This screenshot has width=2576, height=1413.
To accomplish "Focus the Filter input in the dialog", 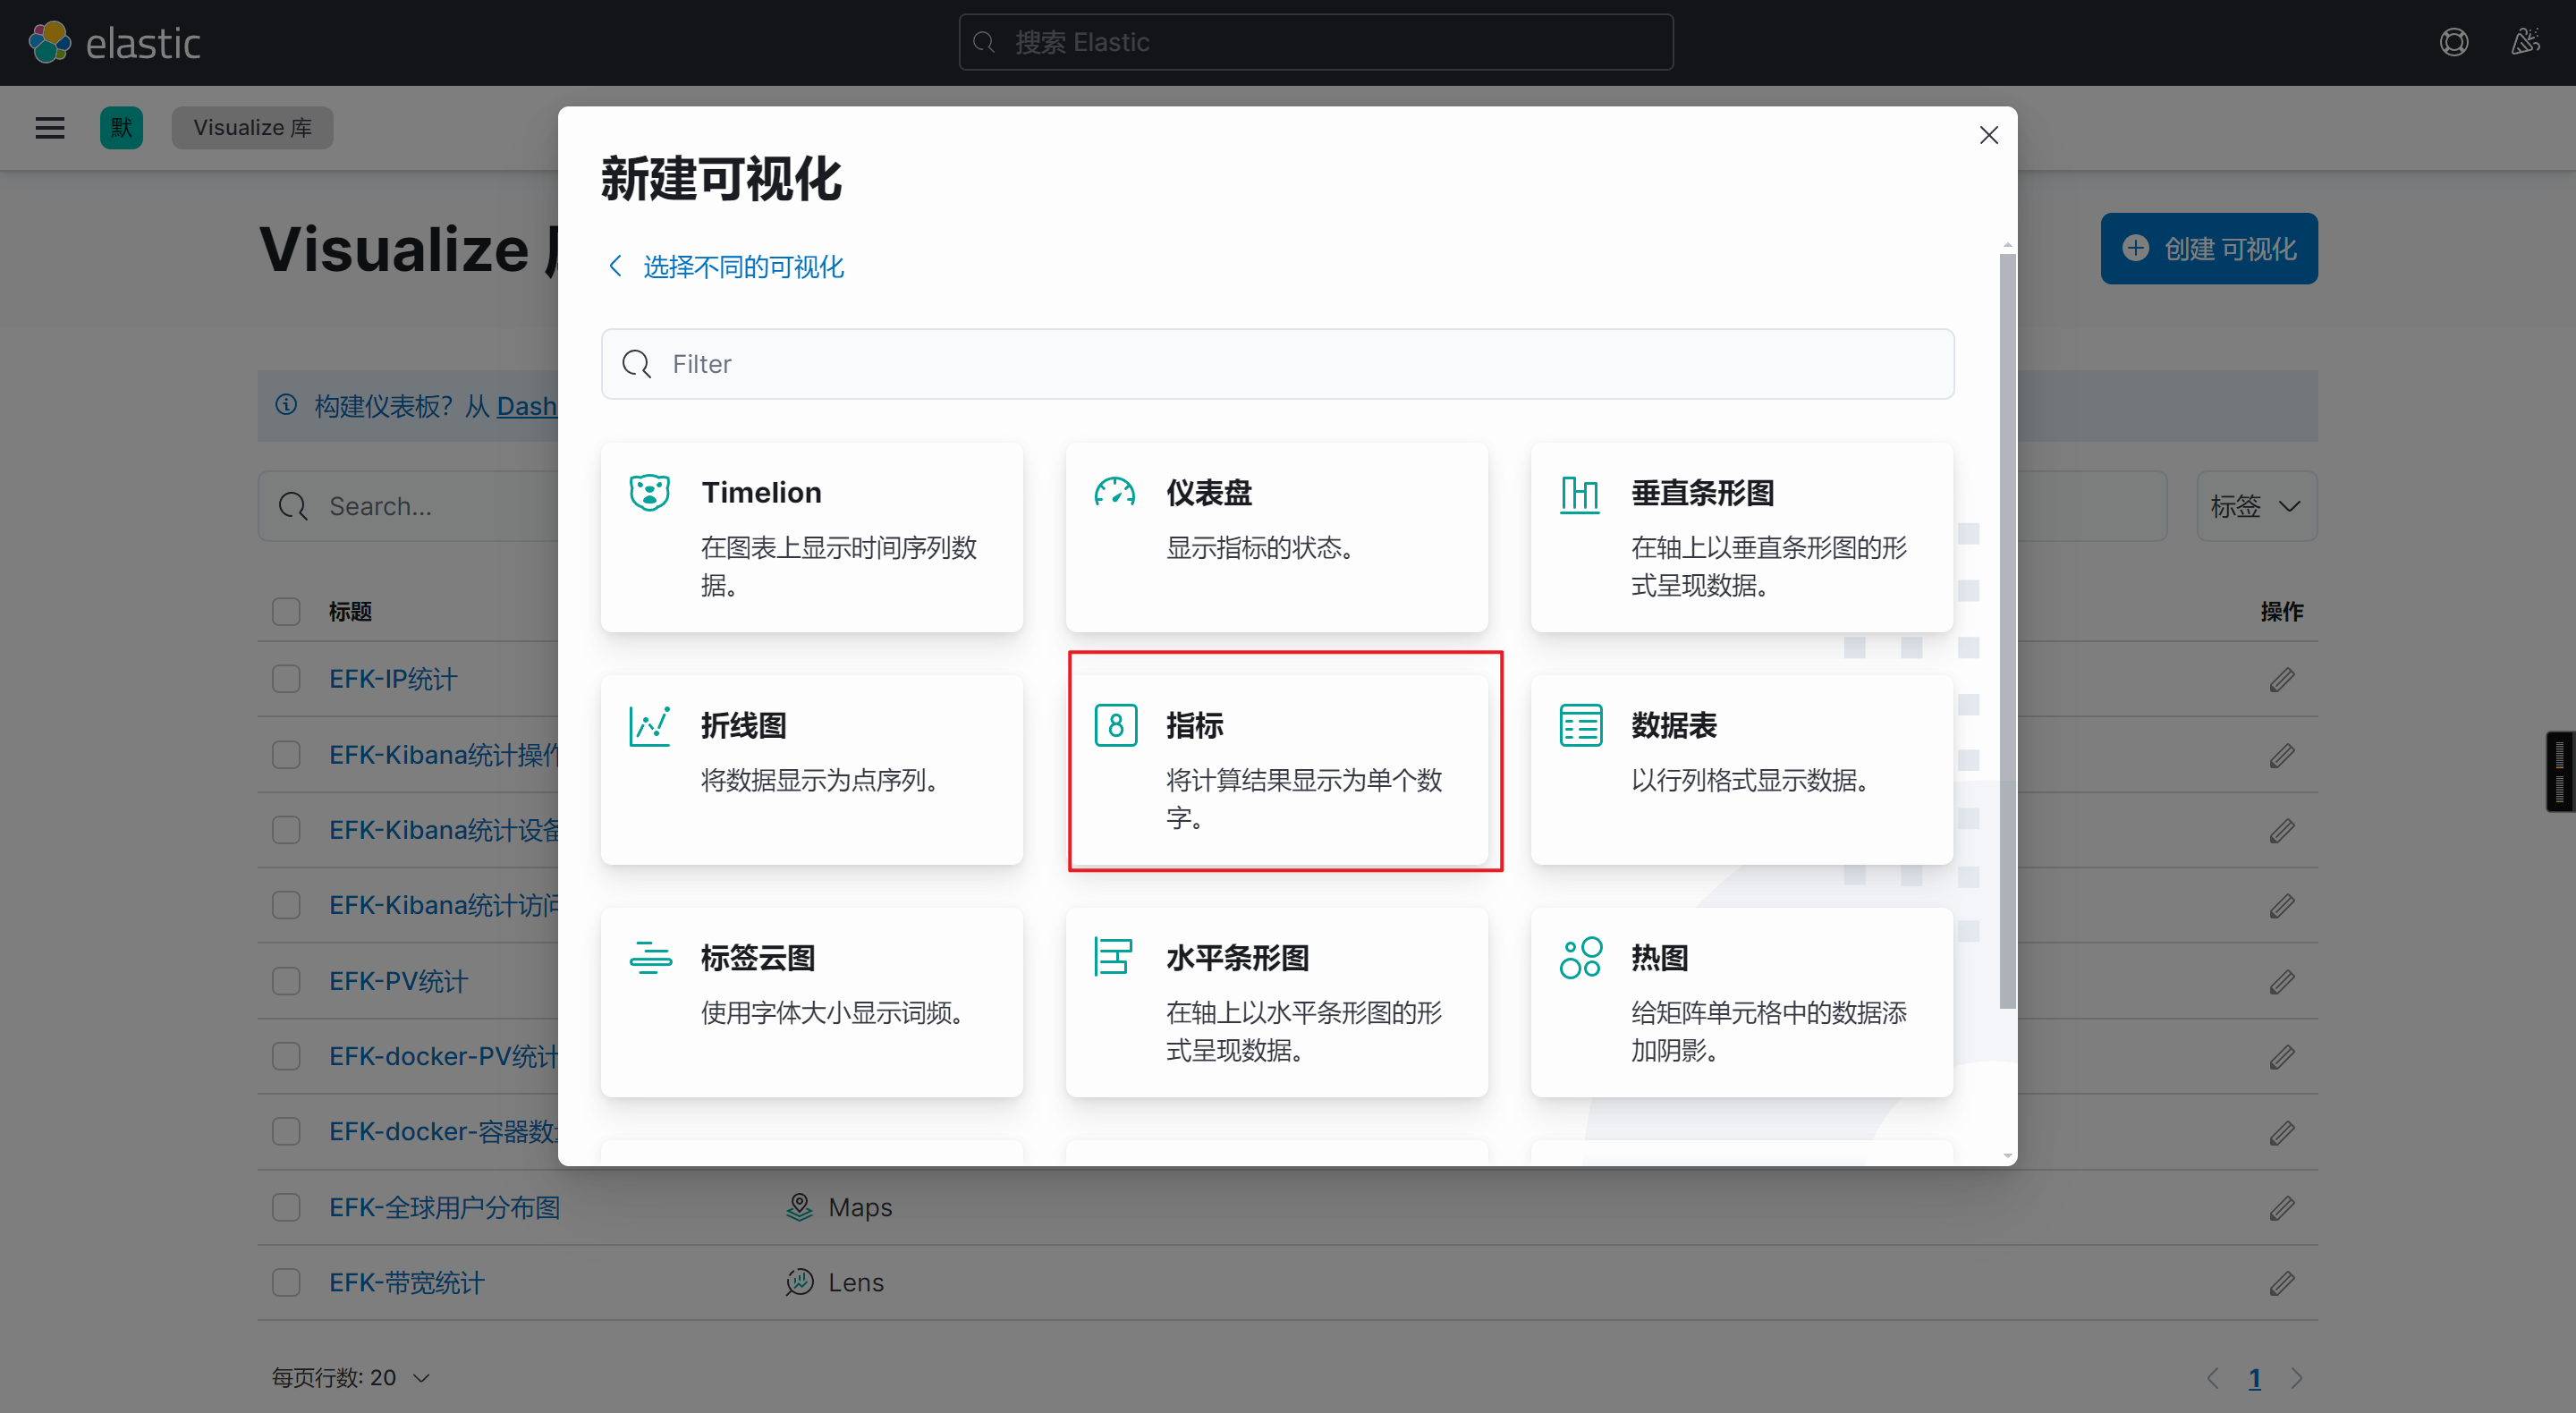I will [x=1277, y=364].
